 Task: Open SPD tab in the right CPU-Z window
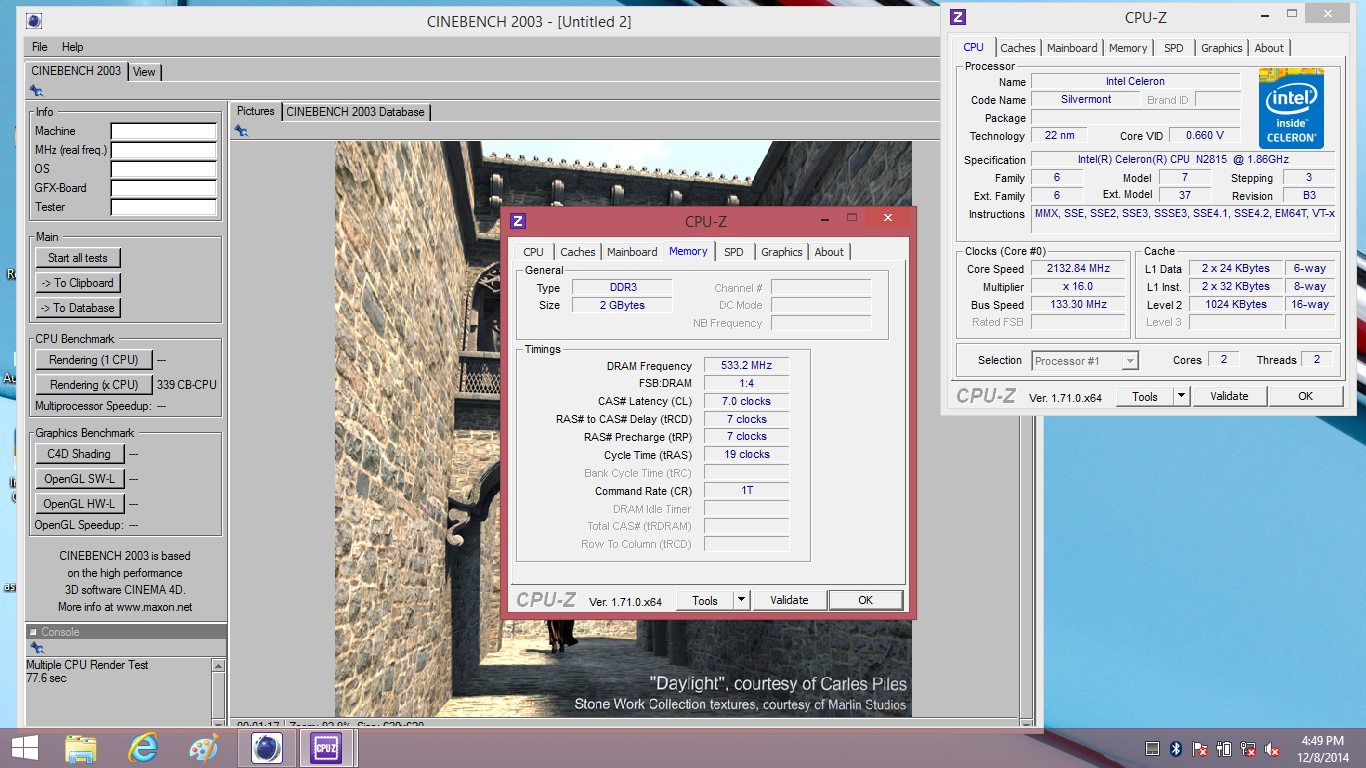[x=1174, y=48]
